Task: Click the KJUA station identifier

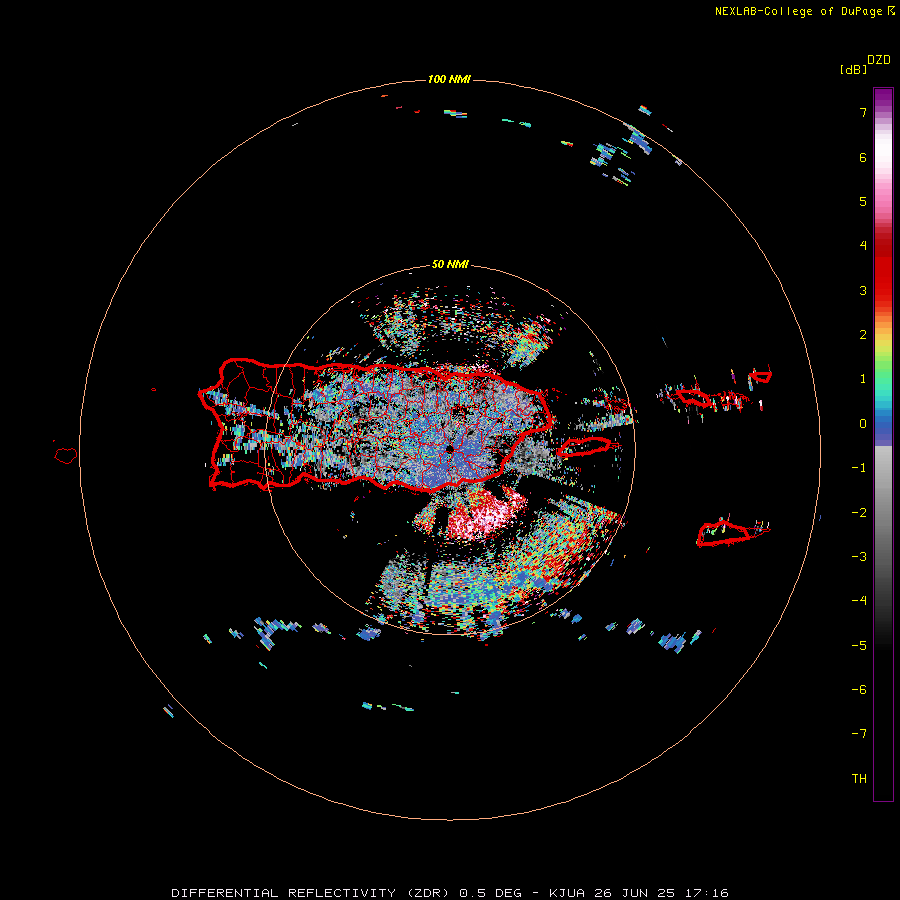Action: pos(567,893)
